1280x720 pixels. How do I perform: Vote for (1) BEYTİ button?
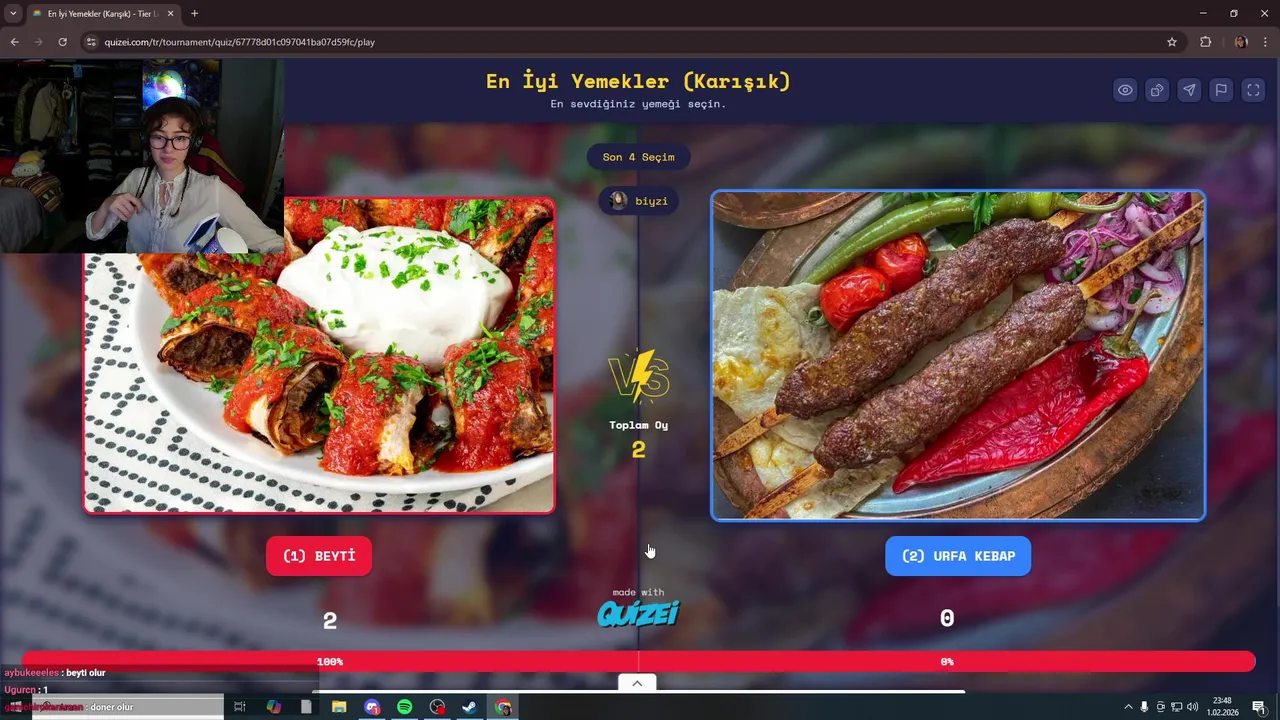(x=319, y=556)
